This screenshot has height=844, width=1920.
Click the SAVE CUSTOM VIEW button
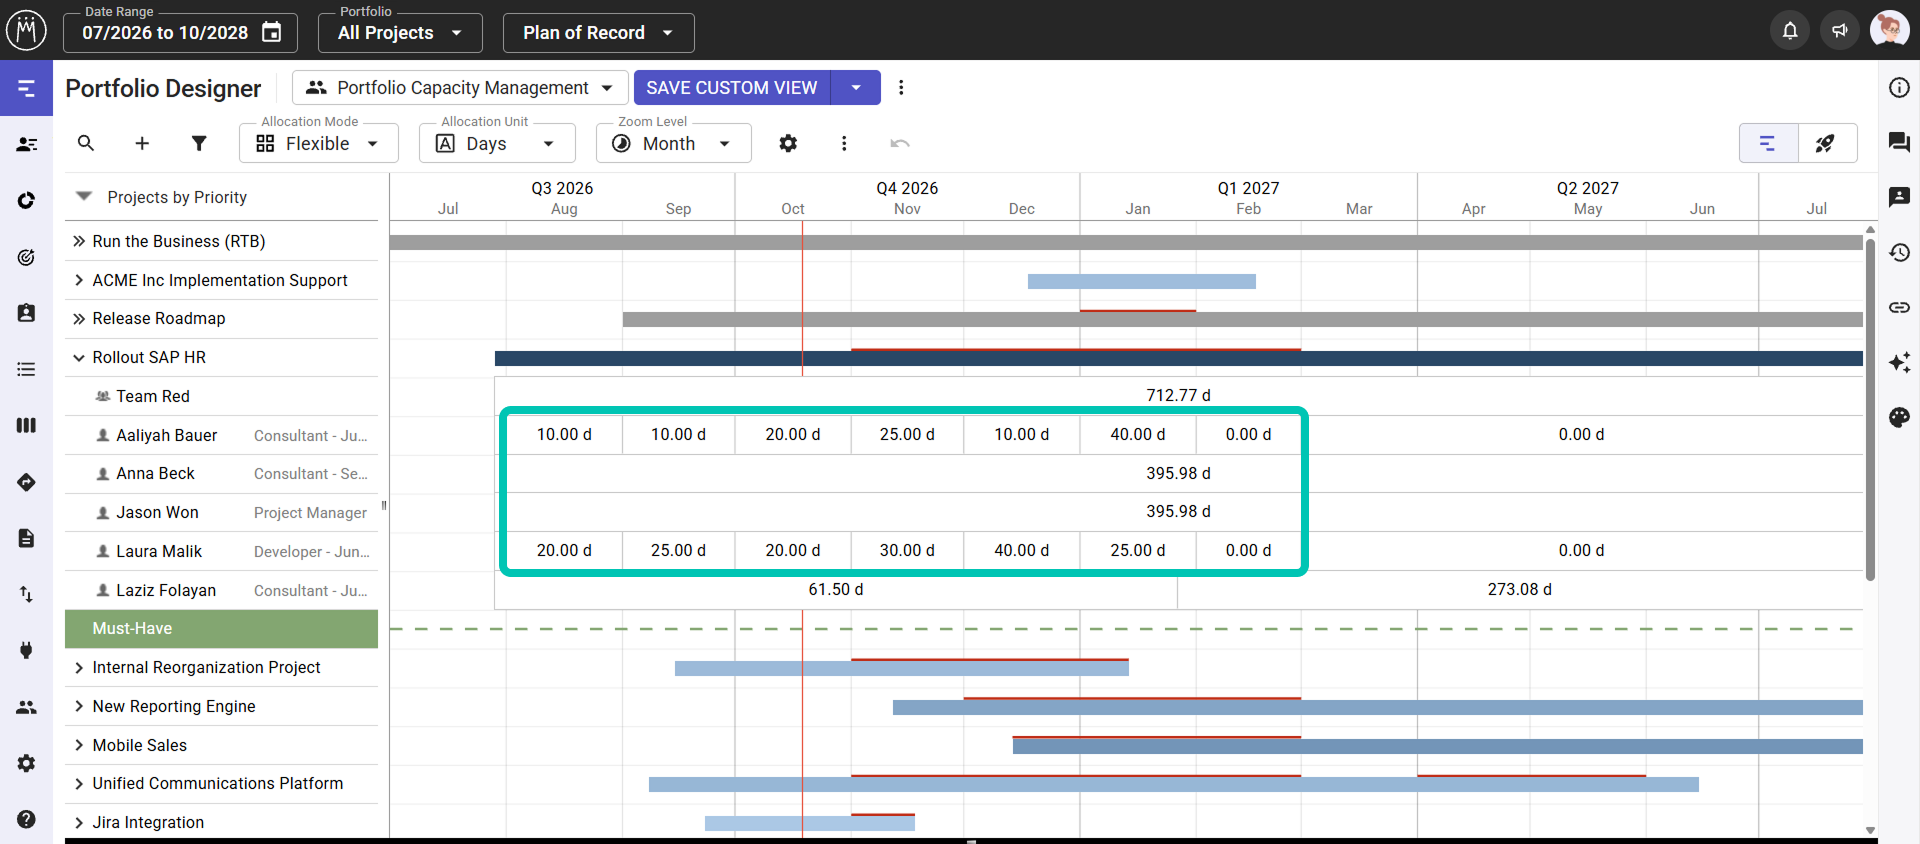point(732,88)
